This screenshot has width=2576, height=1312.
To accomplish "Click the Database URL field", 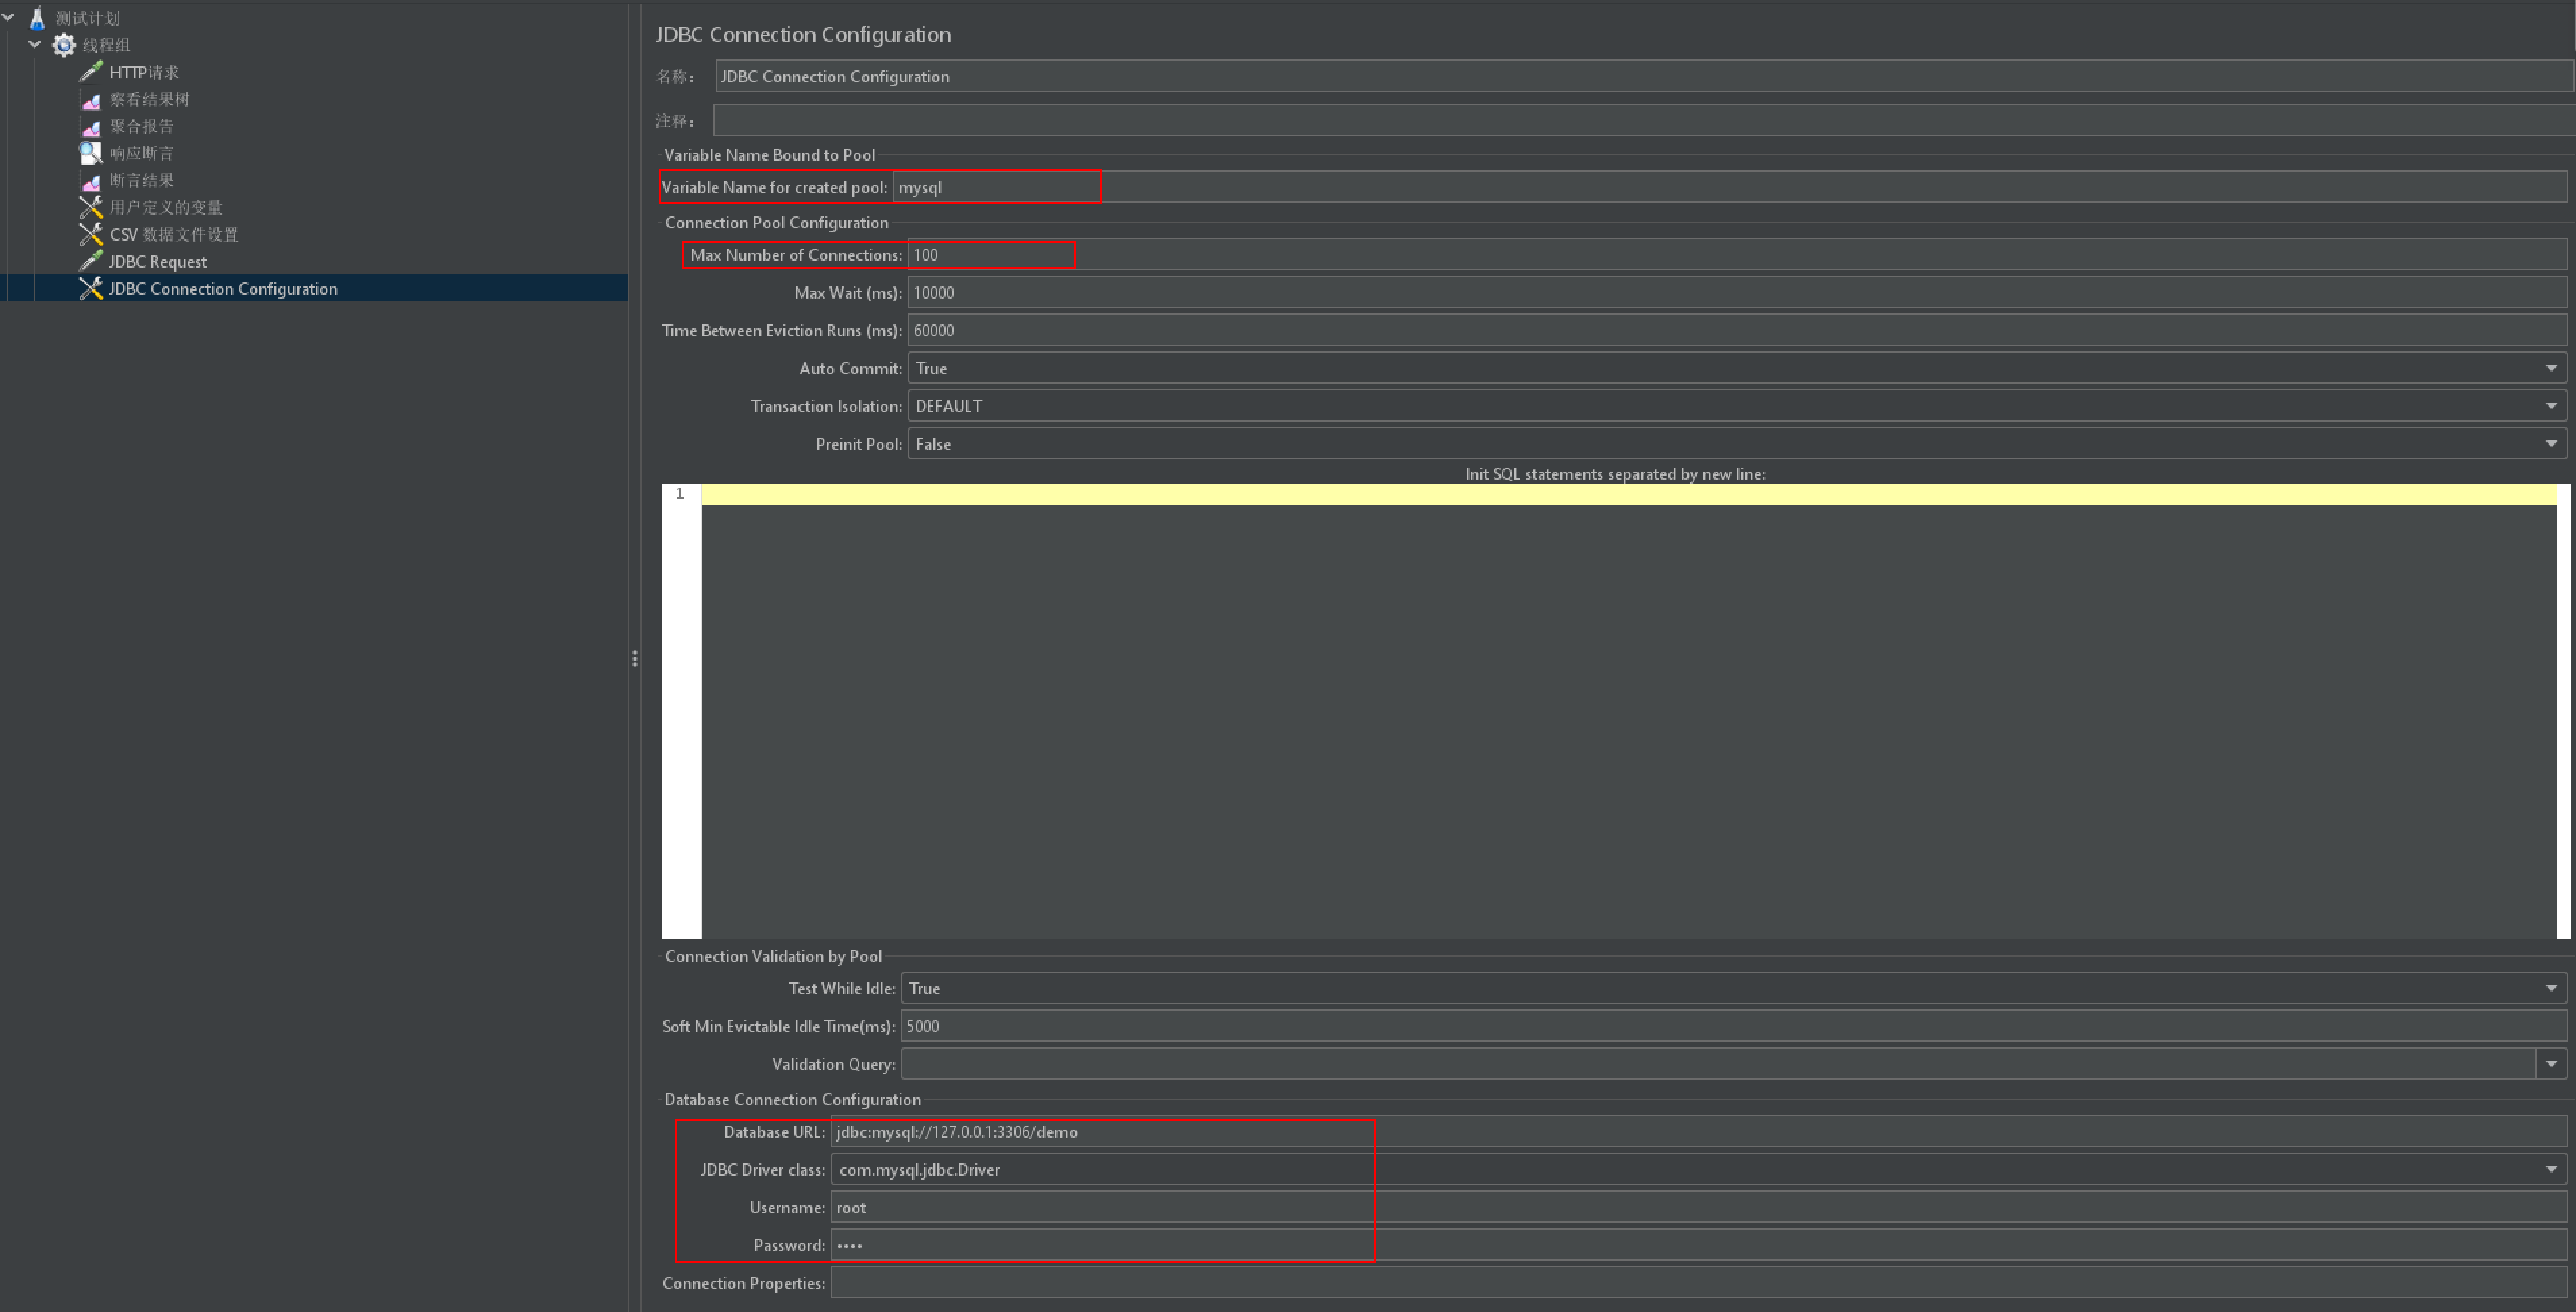I will [1698, 1132].
